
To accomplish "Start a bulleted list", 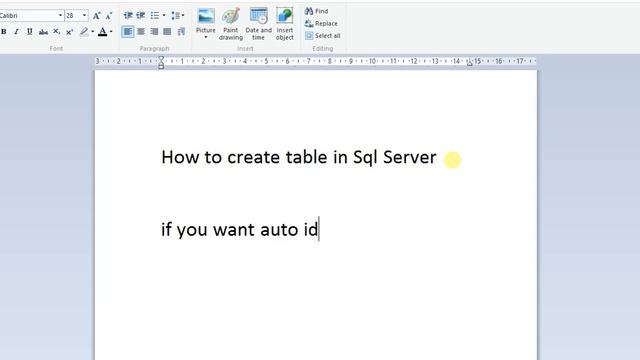I will point(155,16).
